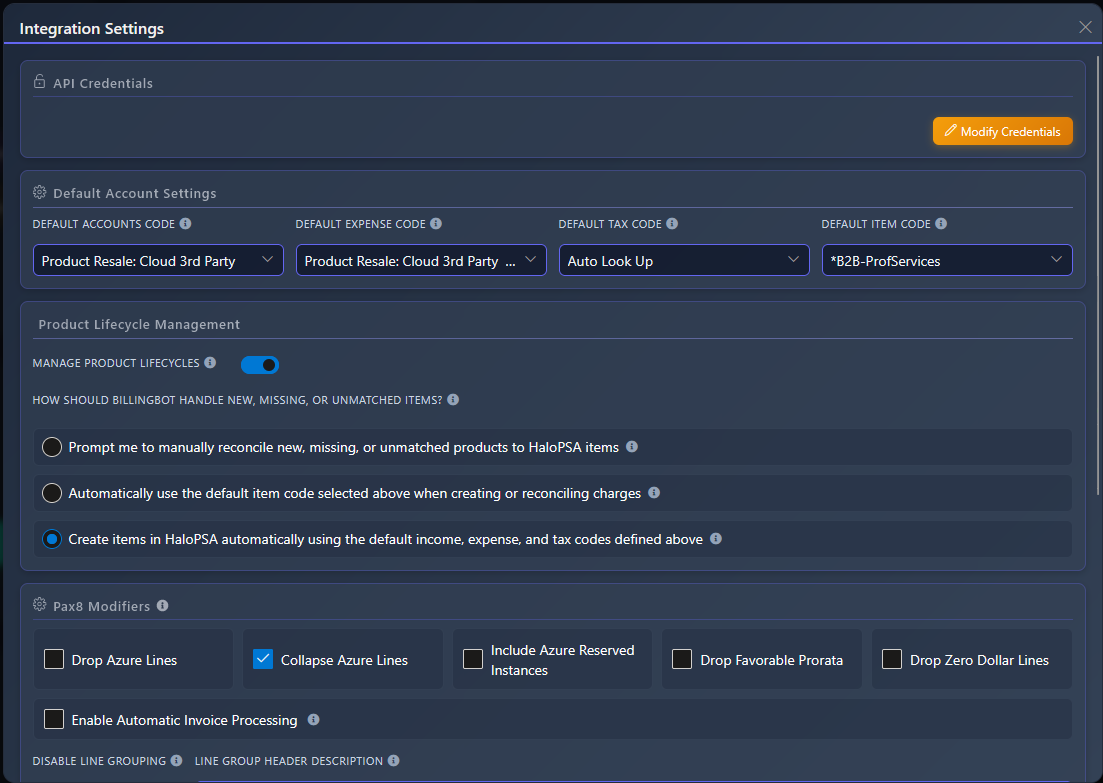This screenshot has height=783, width=1103.
Task: Uncheck the Collapse Azure Lines checkbox
Action: pyautogui.click(x=263, y=659)
